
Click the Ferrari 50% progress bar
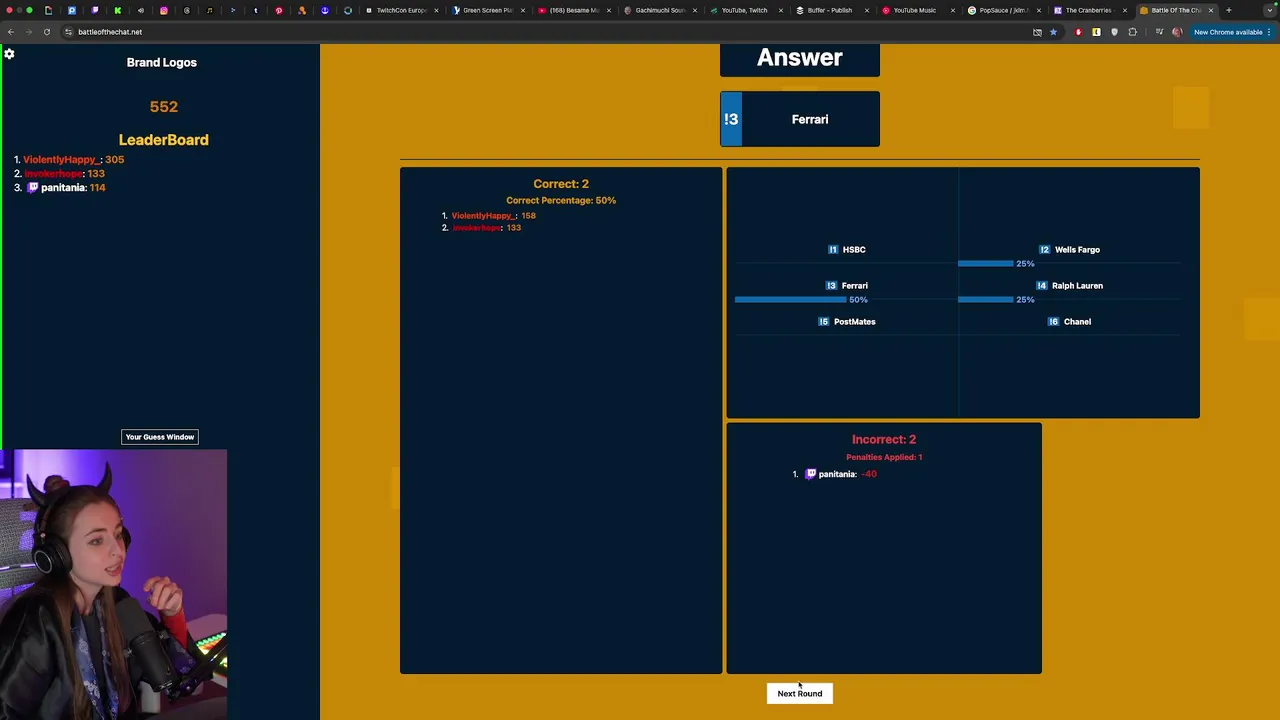click(x=790, y=300)
